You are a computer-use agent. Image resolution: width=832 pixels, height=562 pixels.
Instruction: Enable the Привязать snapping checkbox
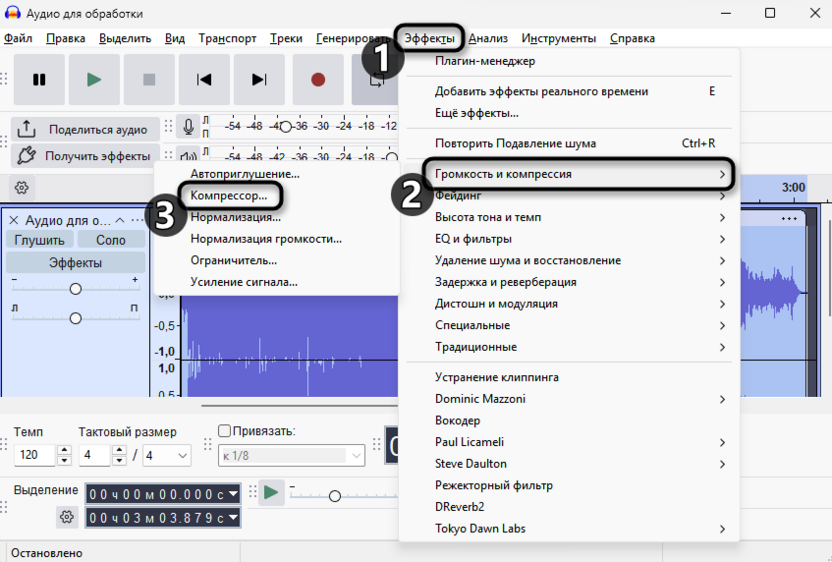[224, 431]
